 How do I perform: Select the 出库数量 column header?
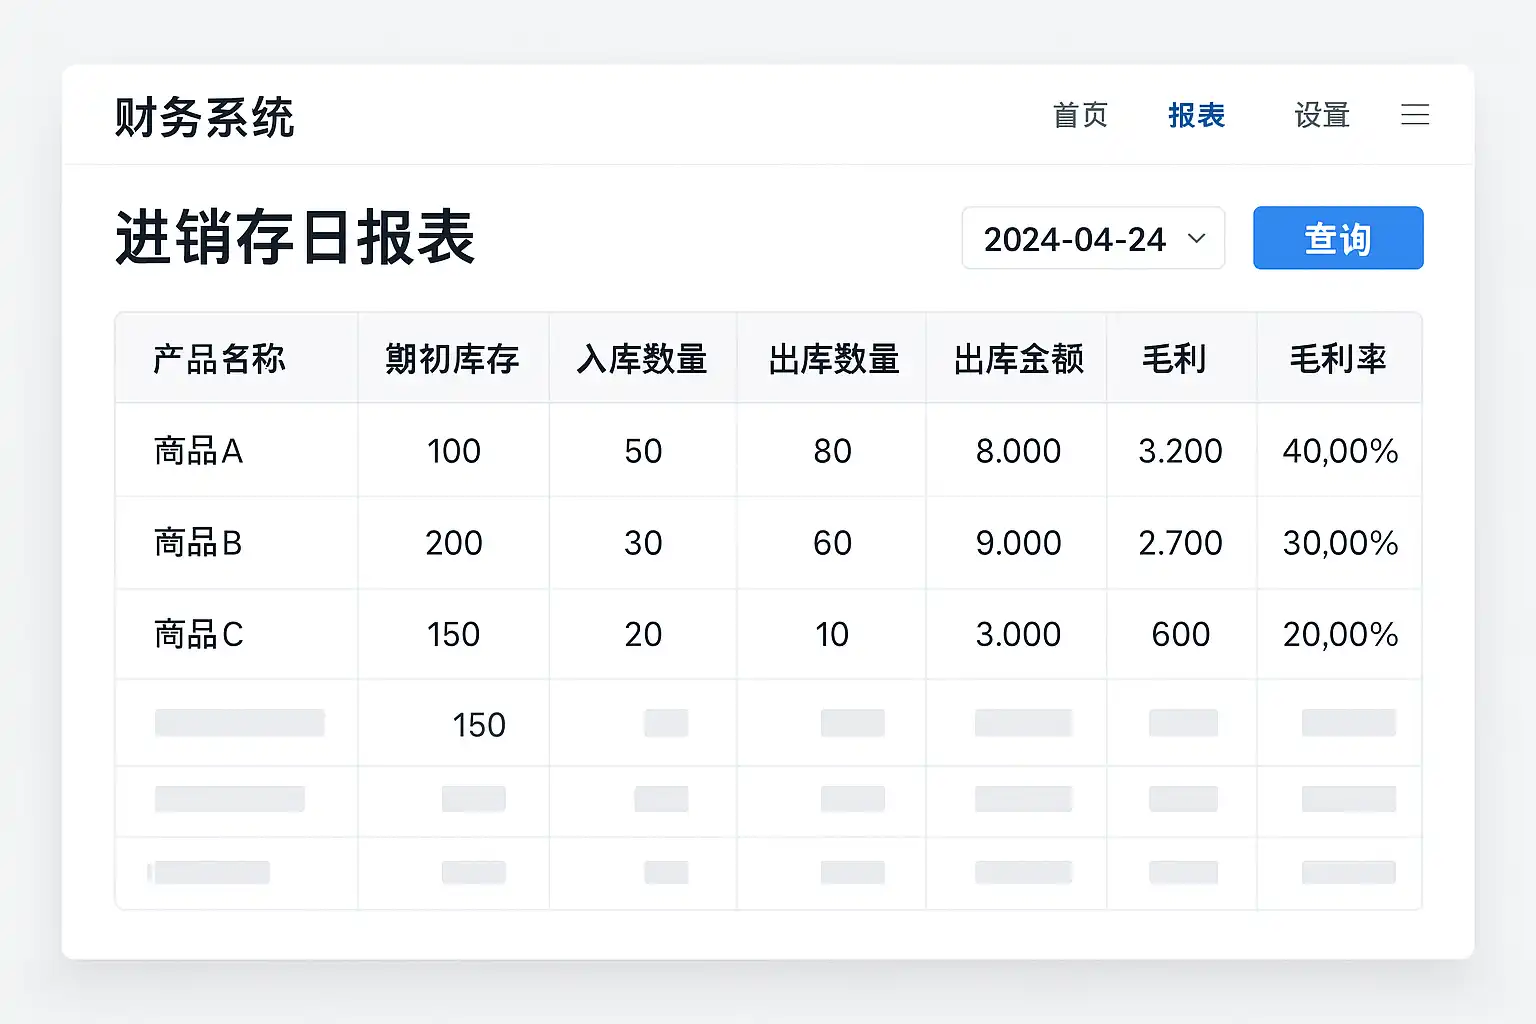click(833, 359)
